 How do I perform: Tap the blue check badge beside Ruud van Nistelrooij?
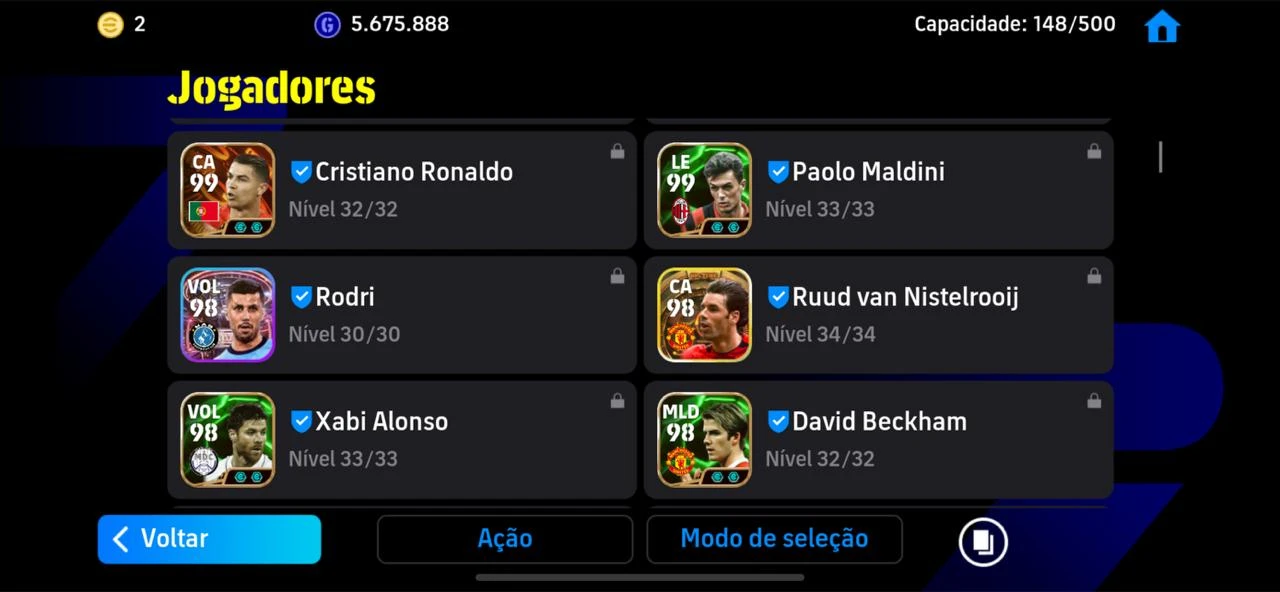point(778,296)
